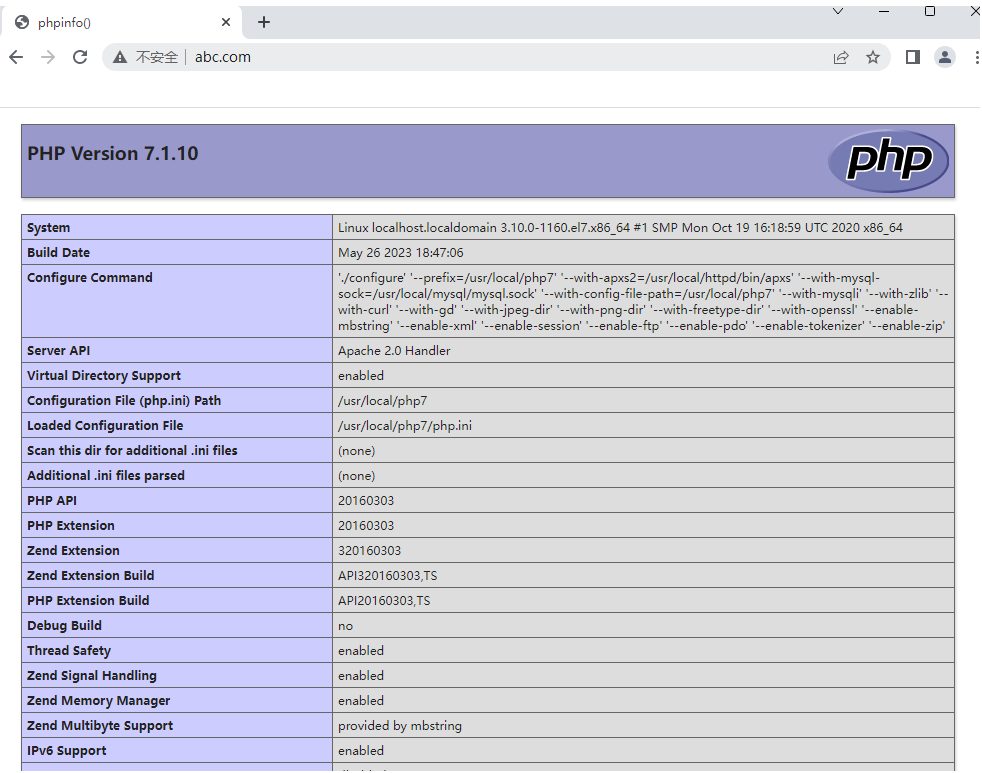982x773 pixels.
Task: Select the PHP Extension label
Action: [71, 526]
